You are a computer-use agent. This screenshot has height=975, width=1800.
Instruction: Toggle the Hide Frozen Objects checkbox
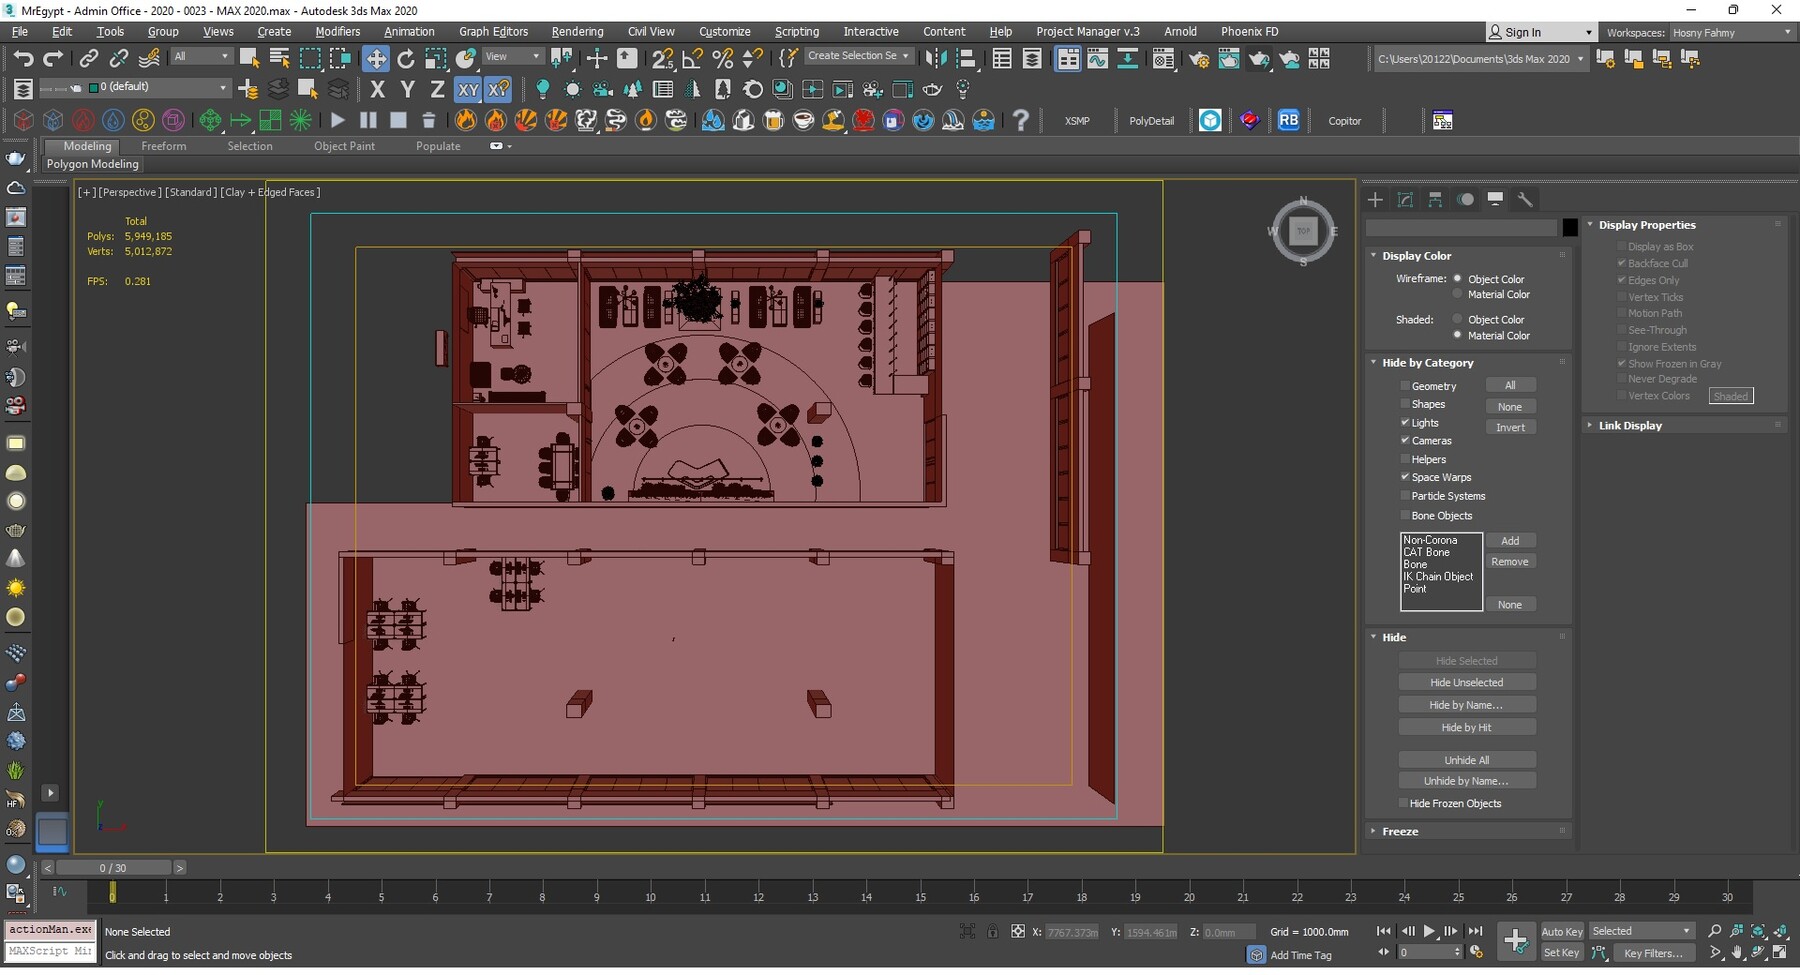coord(1404,803)
